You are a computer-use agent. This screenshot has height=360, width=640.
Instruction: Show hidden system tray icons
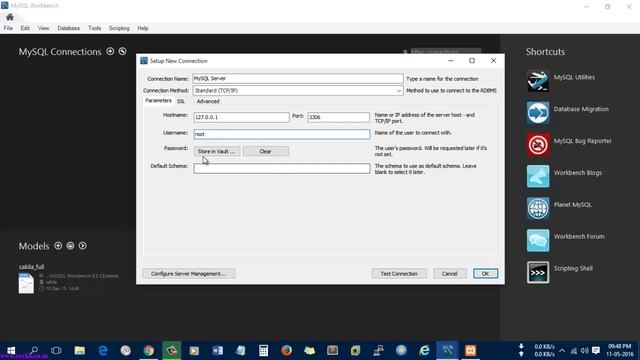tap(562, 351)
